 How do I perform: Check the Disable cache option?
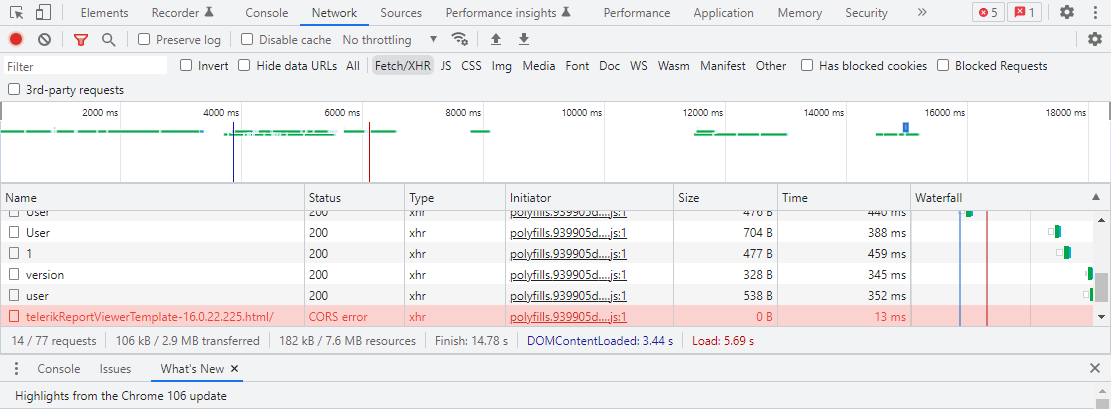click(x=249, y=40)
